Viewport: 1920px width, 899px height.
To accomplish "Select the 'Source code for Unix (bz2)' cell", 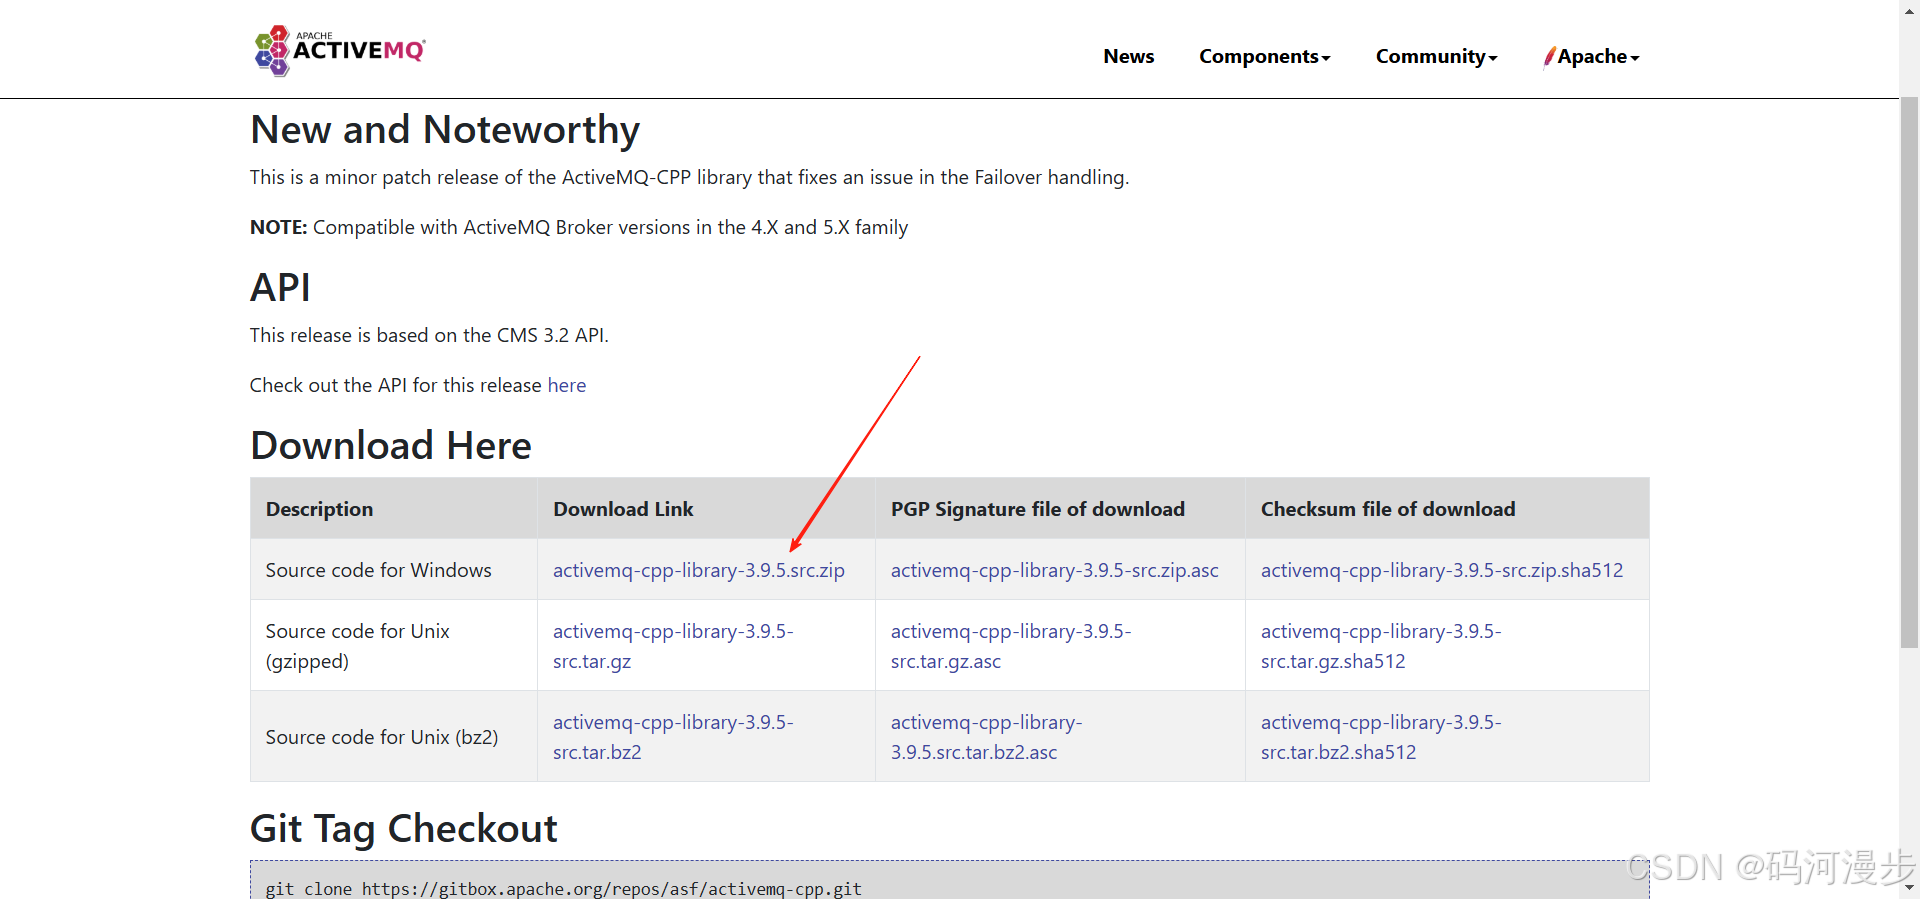I will click(x=393, y=737).
